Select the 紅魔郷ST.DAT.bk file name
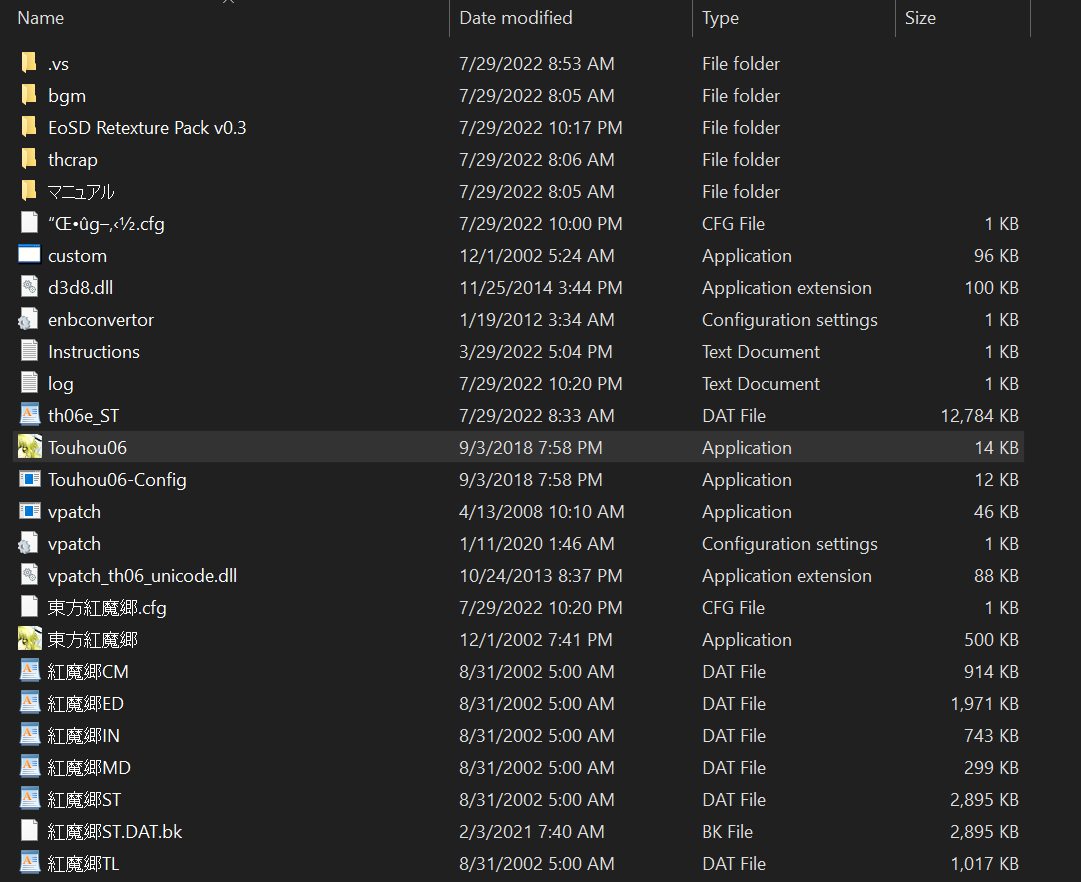The image size is (1081, 882). (x=115, y=832)
